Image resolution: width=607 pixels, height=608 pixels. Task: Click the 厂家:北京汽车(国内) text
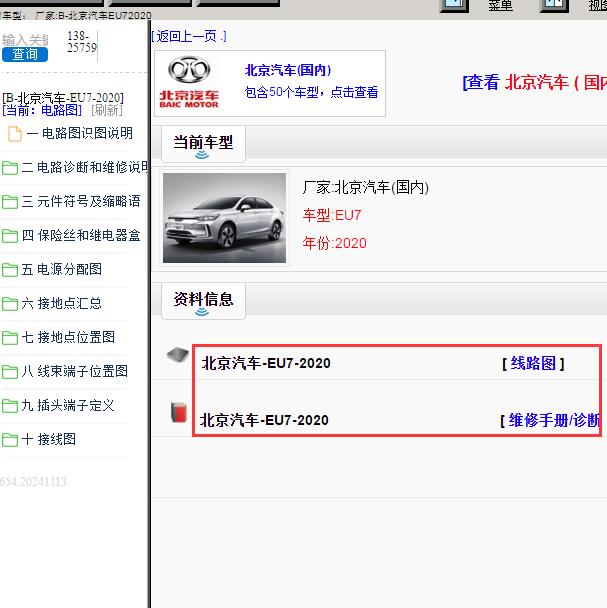pos(365,187)
